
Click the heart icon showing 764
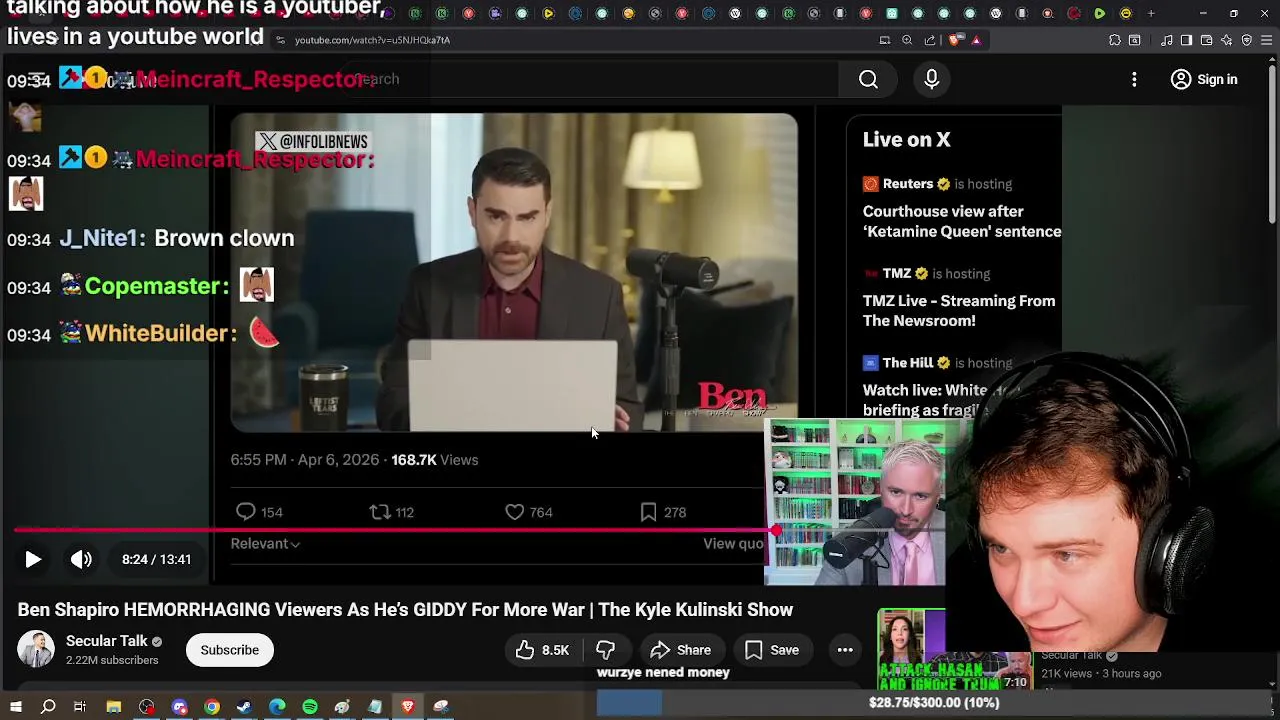click(514, 512)
